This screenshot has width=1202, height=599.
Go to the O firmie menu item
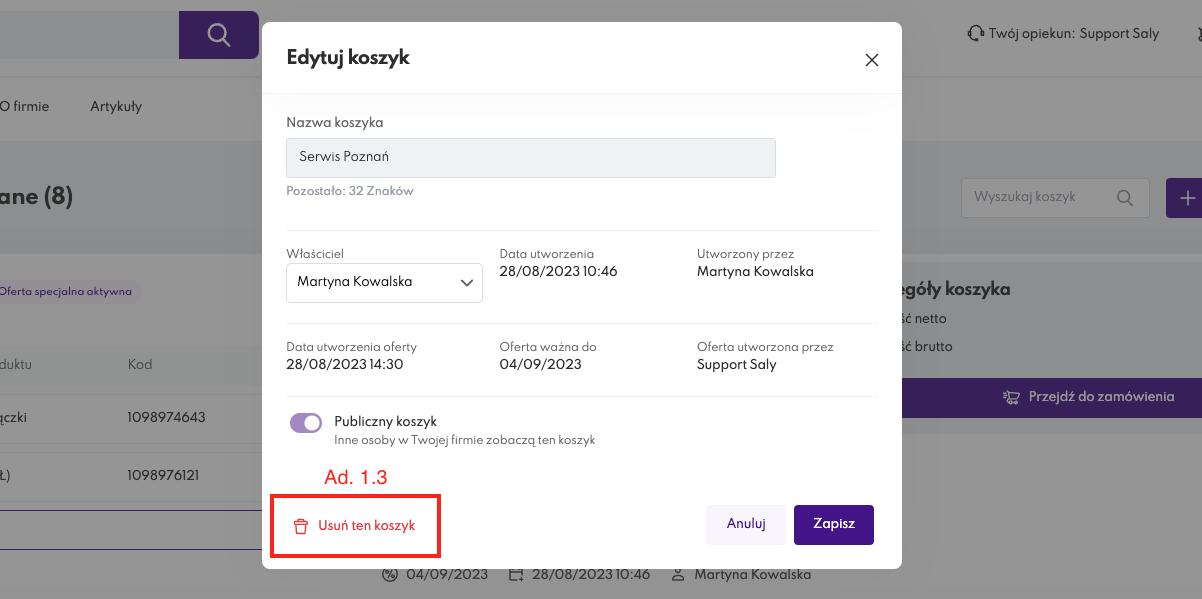pos(24,106)
